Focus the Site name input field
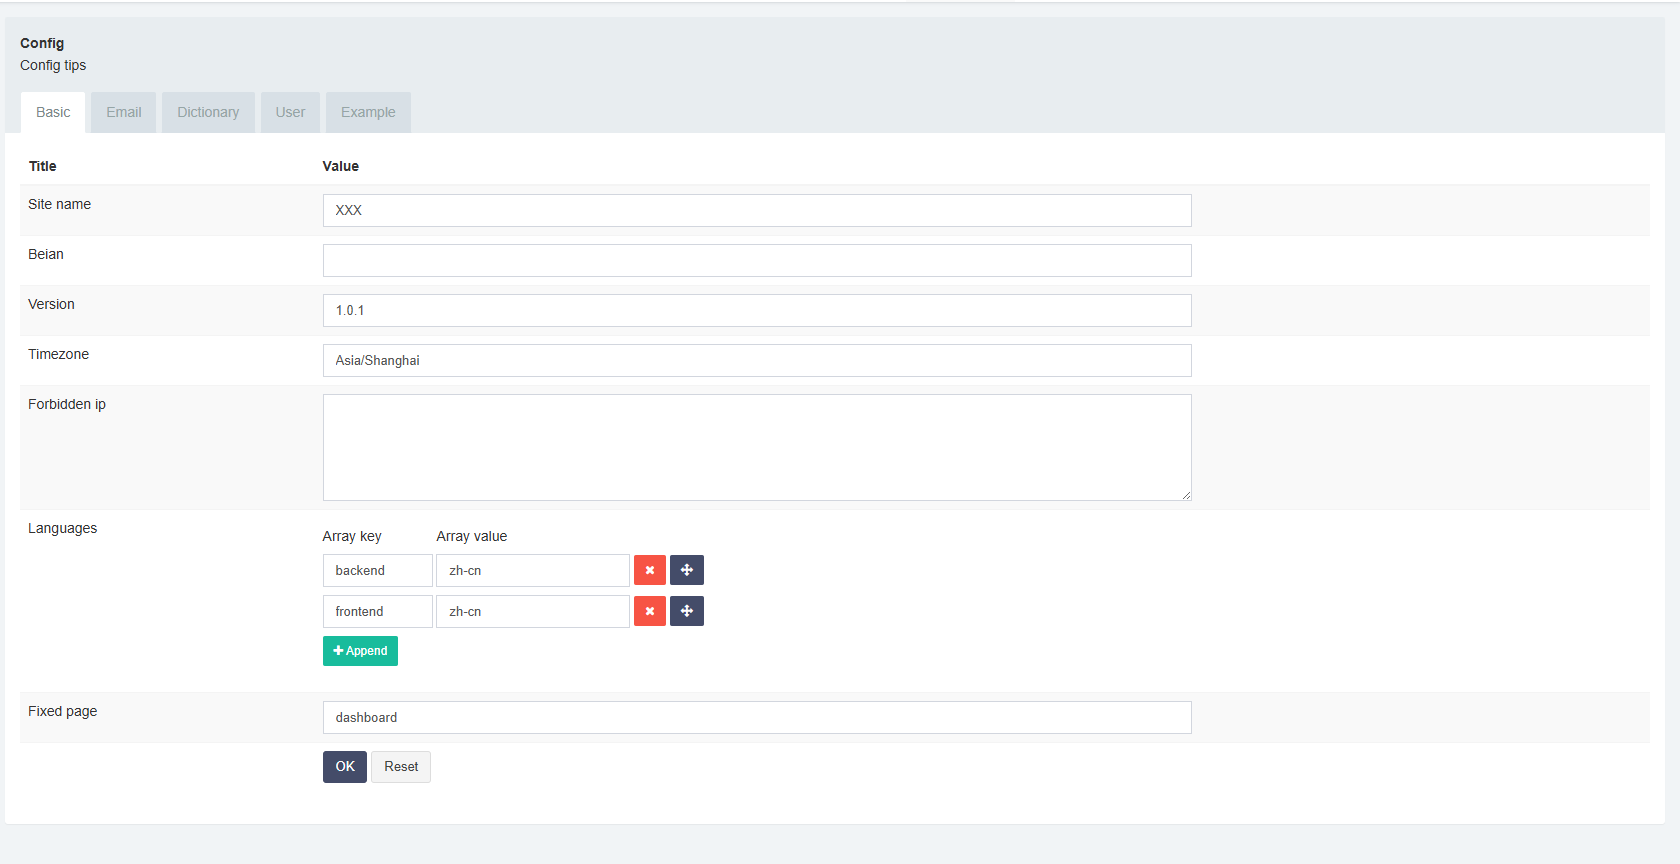The width and height of the screenshot is (1680, 864). point(757,210)
